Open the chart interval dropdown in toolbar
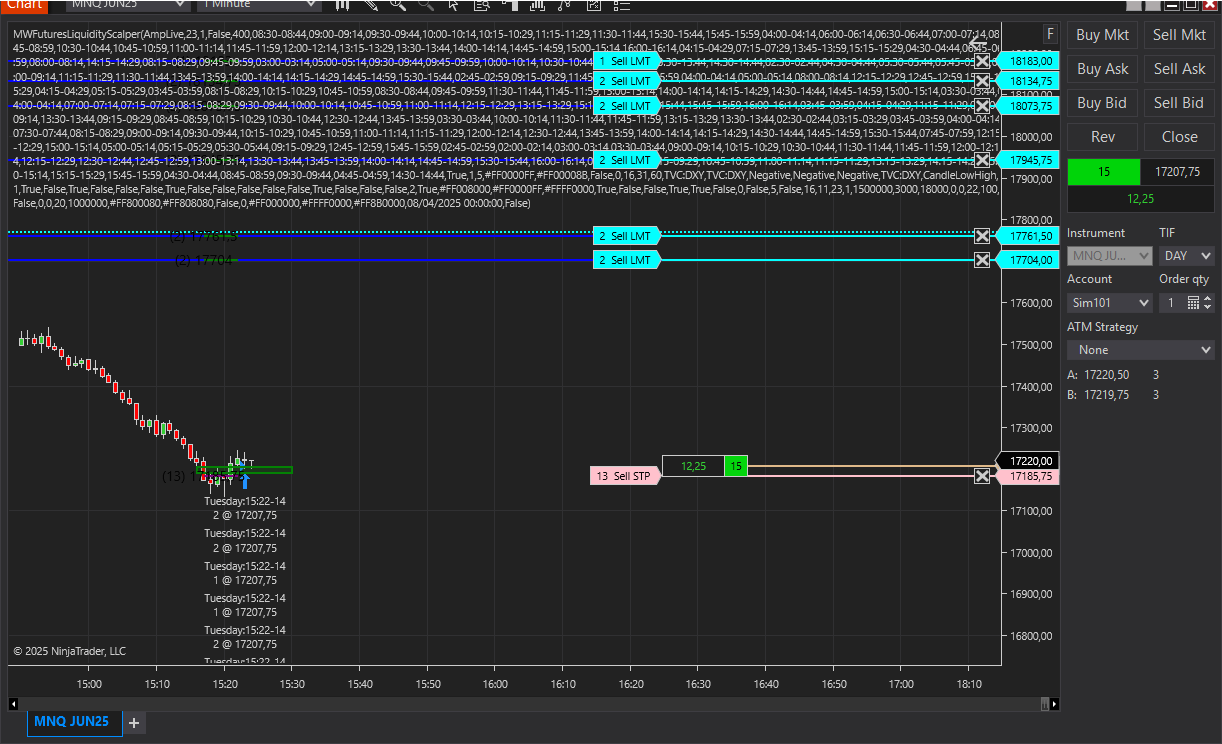Image resolution: width=1222 pixels, height=744 pixels. point(260,5)
